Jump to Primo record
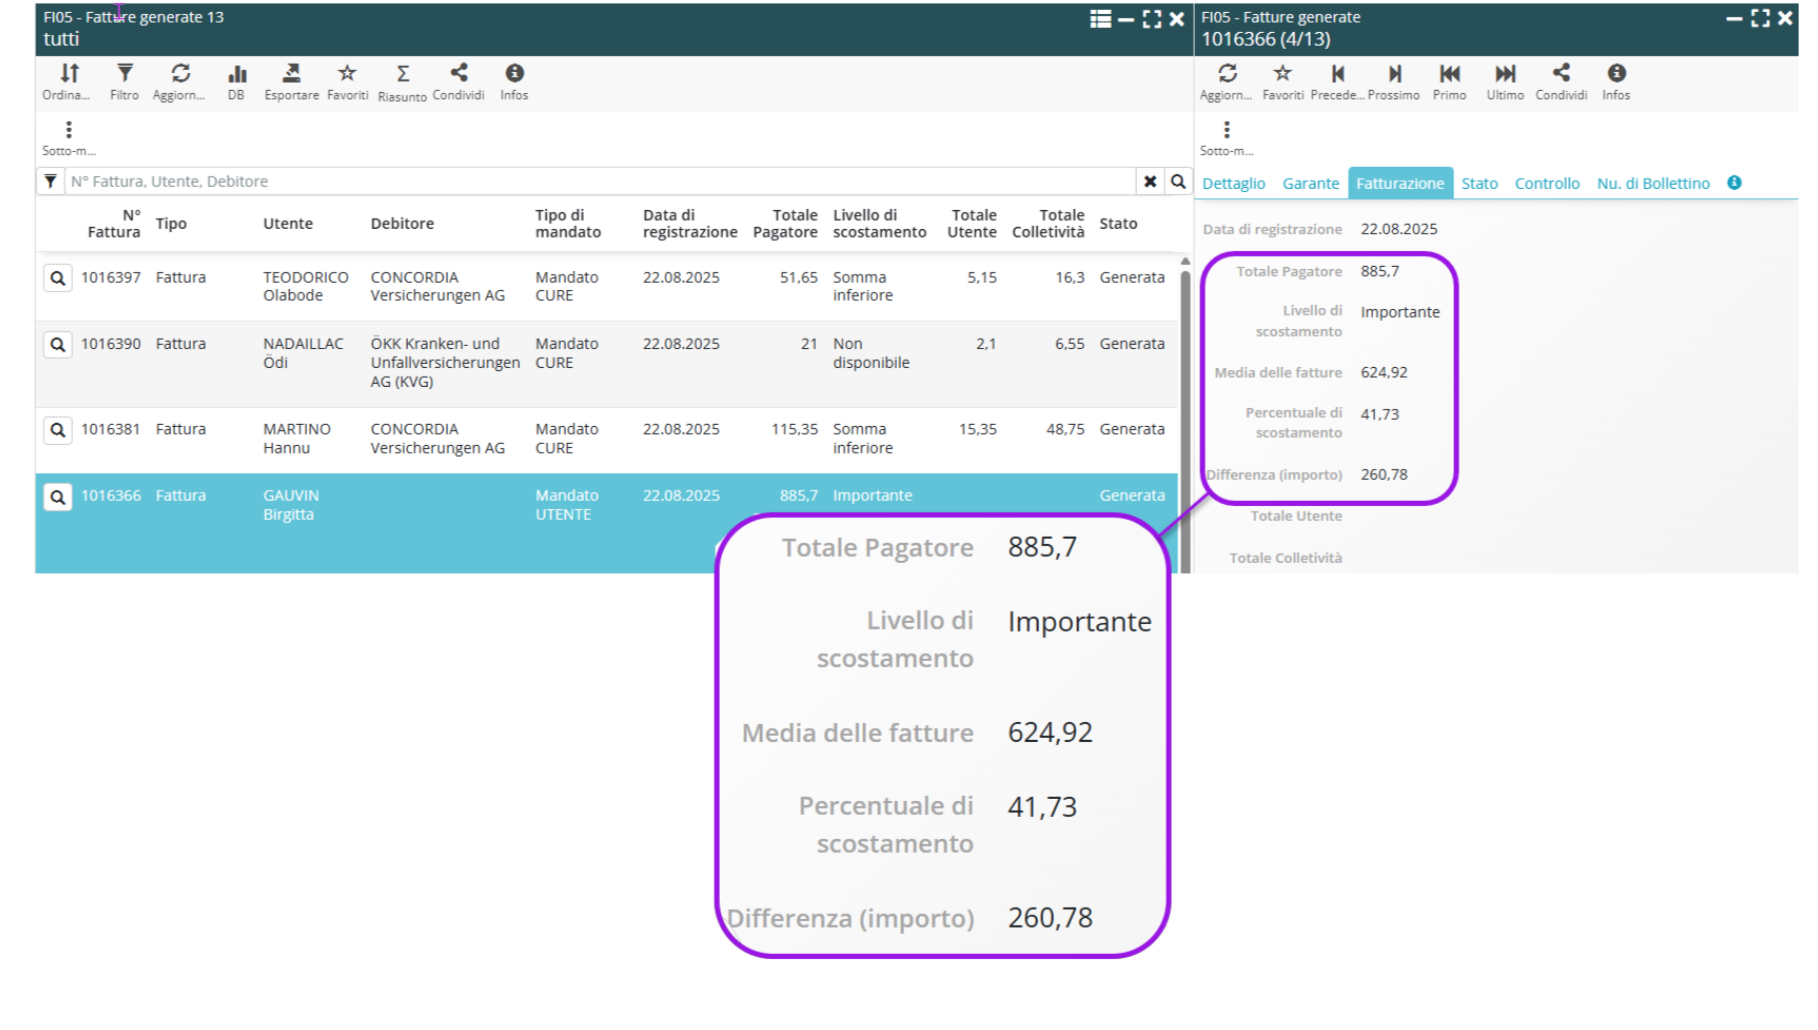Image resolution: width=1818 pixels, height=1030 pixels. coord(1449,74)
